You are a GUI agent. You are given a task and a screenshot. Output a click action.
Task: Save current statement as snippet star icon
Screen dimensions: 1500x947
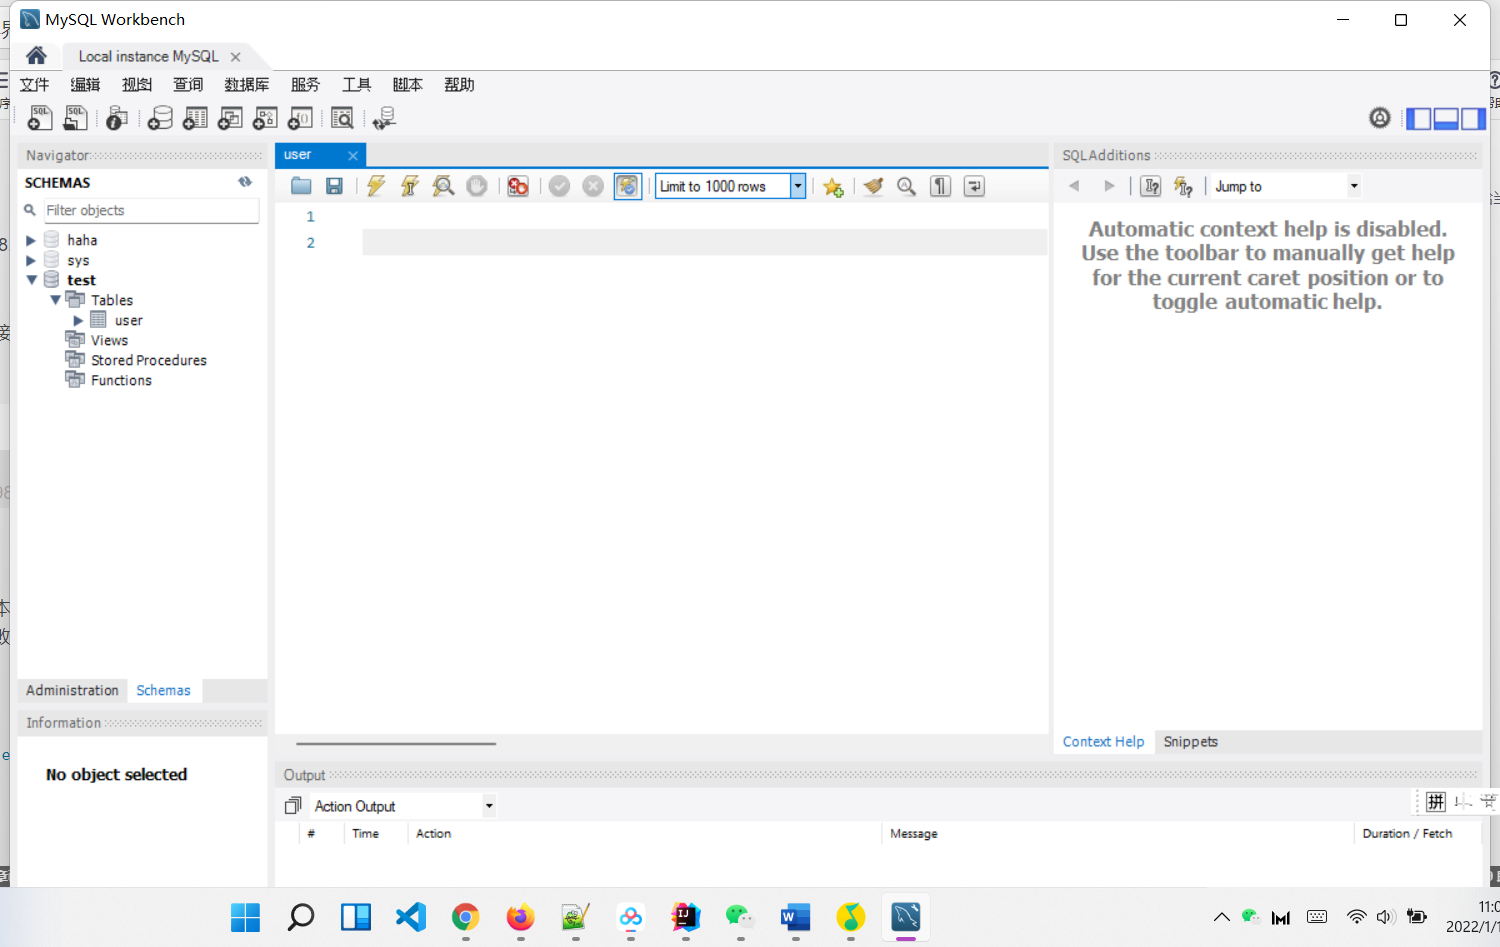coord(833,186)
